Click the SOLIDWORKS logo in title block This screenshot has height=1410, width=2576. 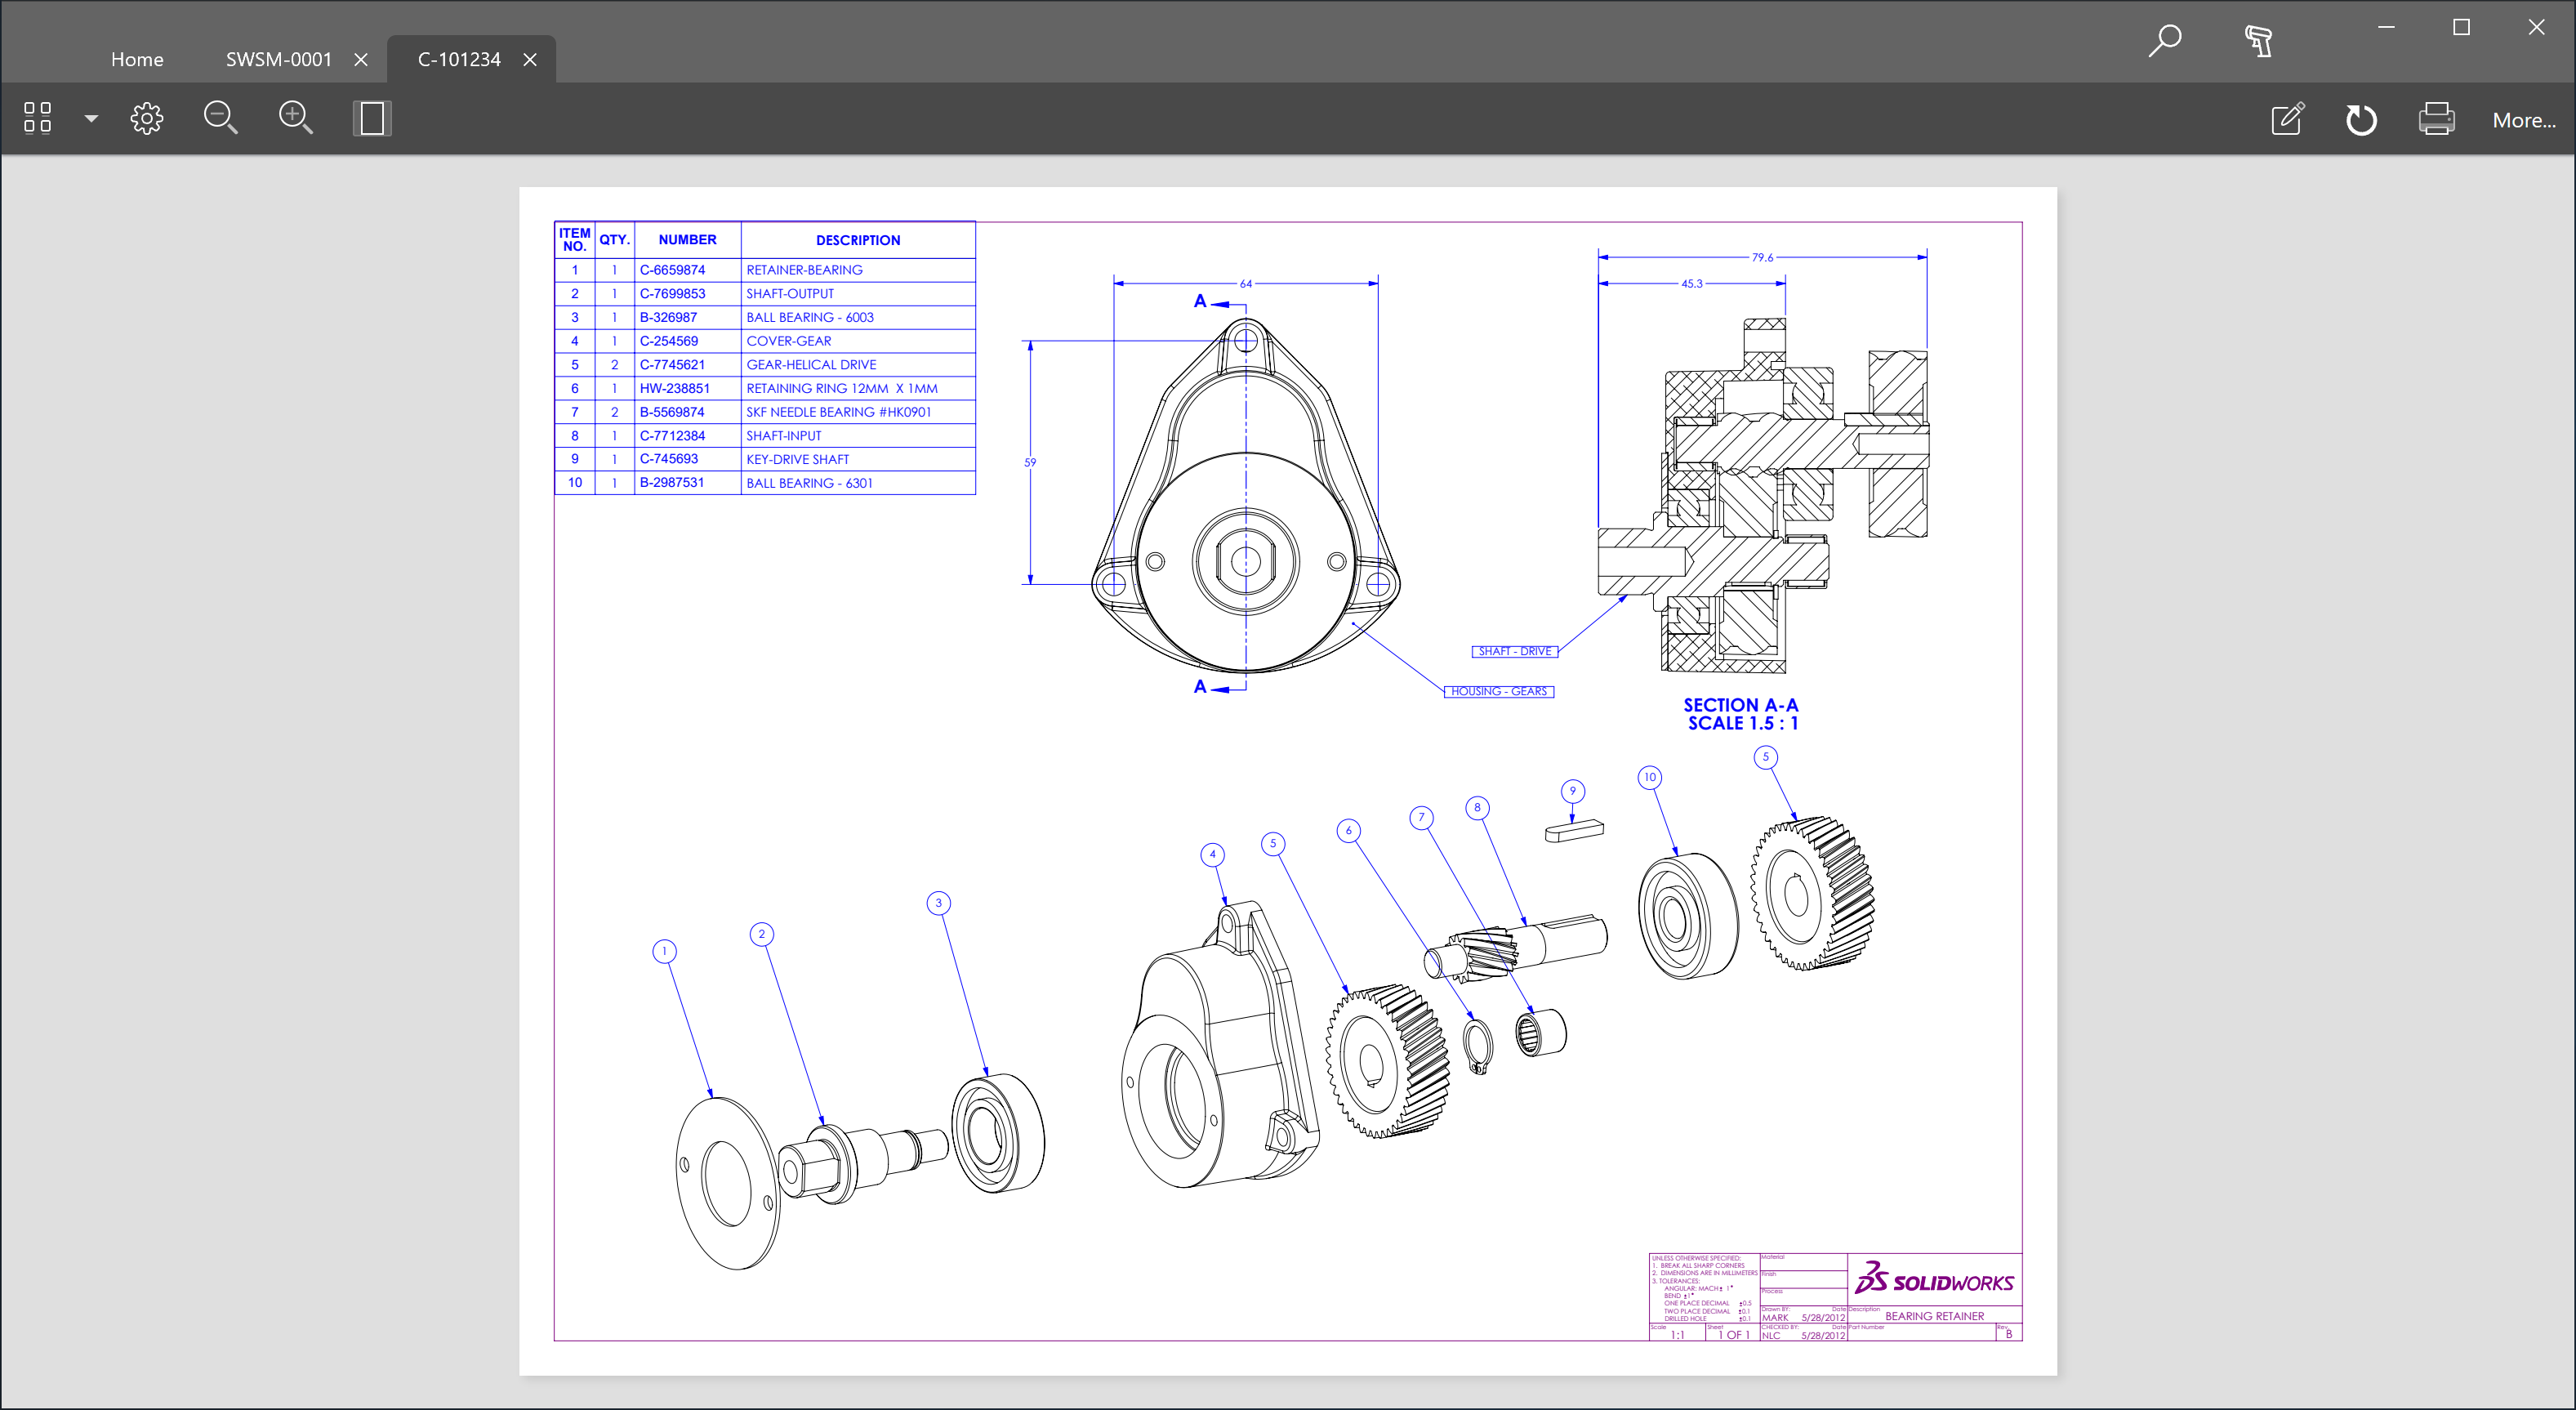(x=1934, y=1279)
